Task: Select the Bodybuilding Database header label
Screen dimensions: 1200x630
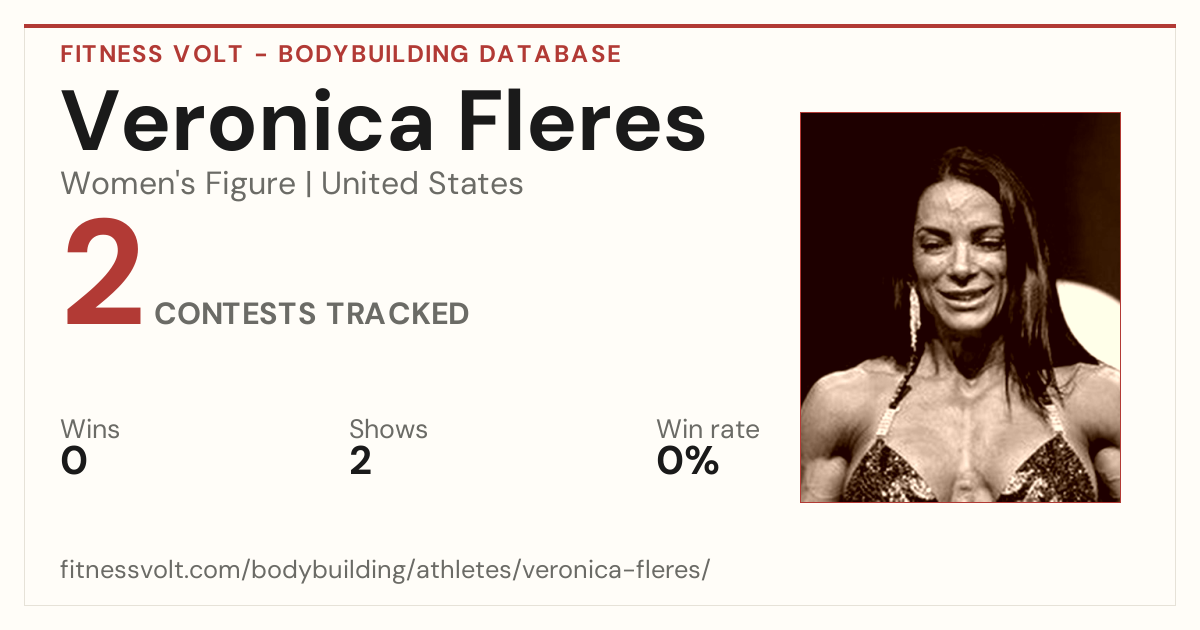Action: click(450, 54)
